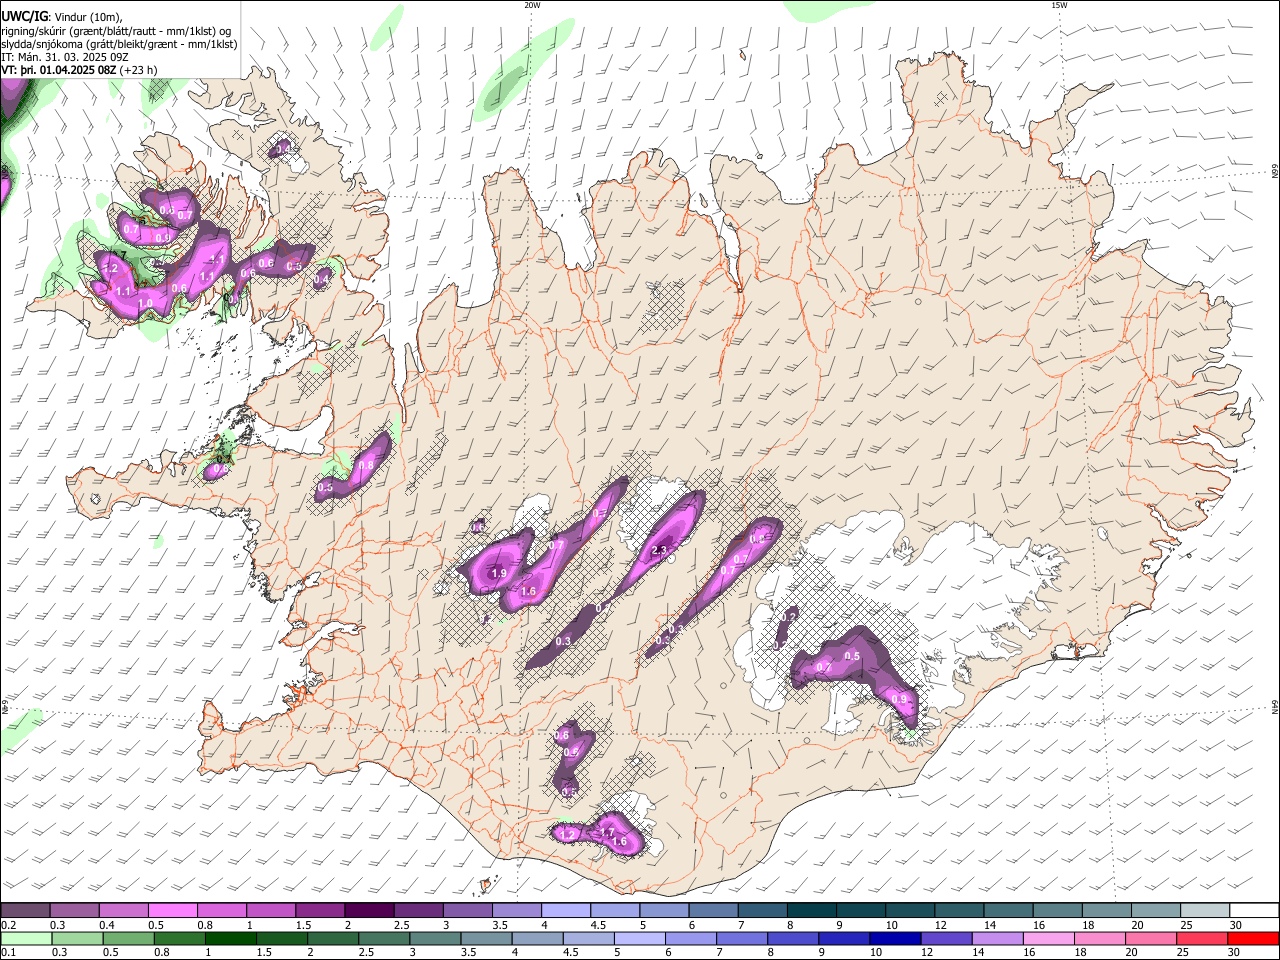Select the '(+23 h)' forecast offset text

[x=138, y=71]
